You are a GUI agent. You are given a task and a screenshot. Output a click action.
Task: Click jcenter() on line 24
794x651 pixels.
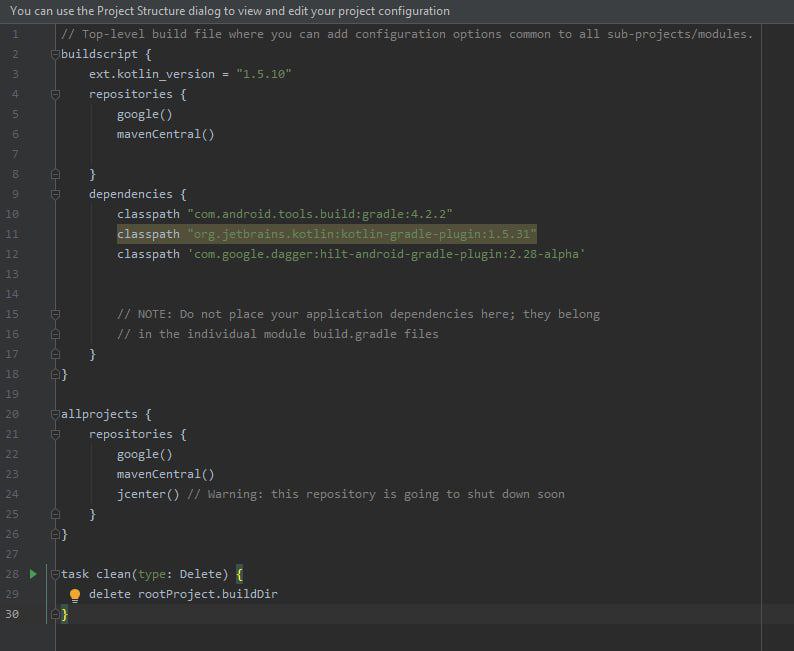pyautogui.click(x=148, y=494)
